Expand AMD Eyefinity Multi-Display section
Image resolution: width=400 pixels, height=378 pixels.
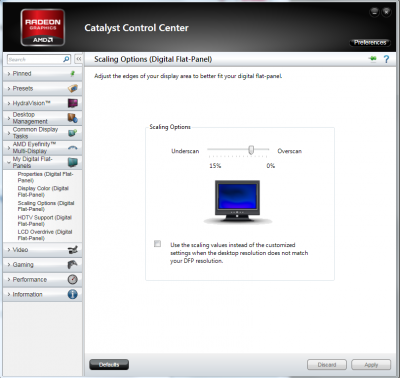coord(42,148)
